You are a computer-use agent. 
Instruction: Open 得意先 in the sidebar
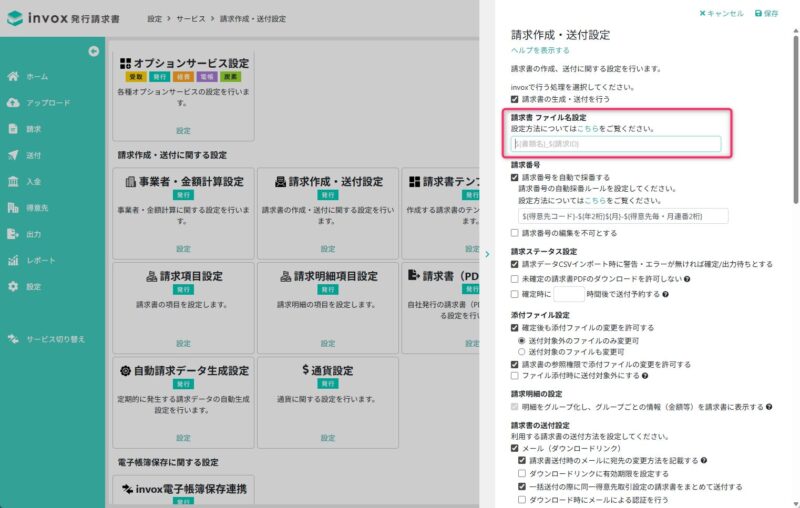tap(37, 208)
